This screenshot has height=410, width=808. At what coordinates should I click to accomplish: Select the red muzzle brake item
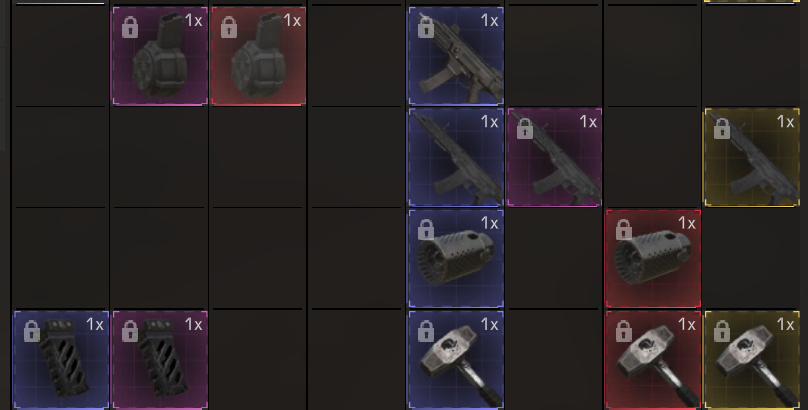point(653,258)
